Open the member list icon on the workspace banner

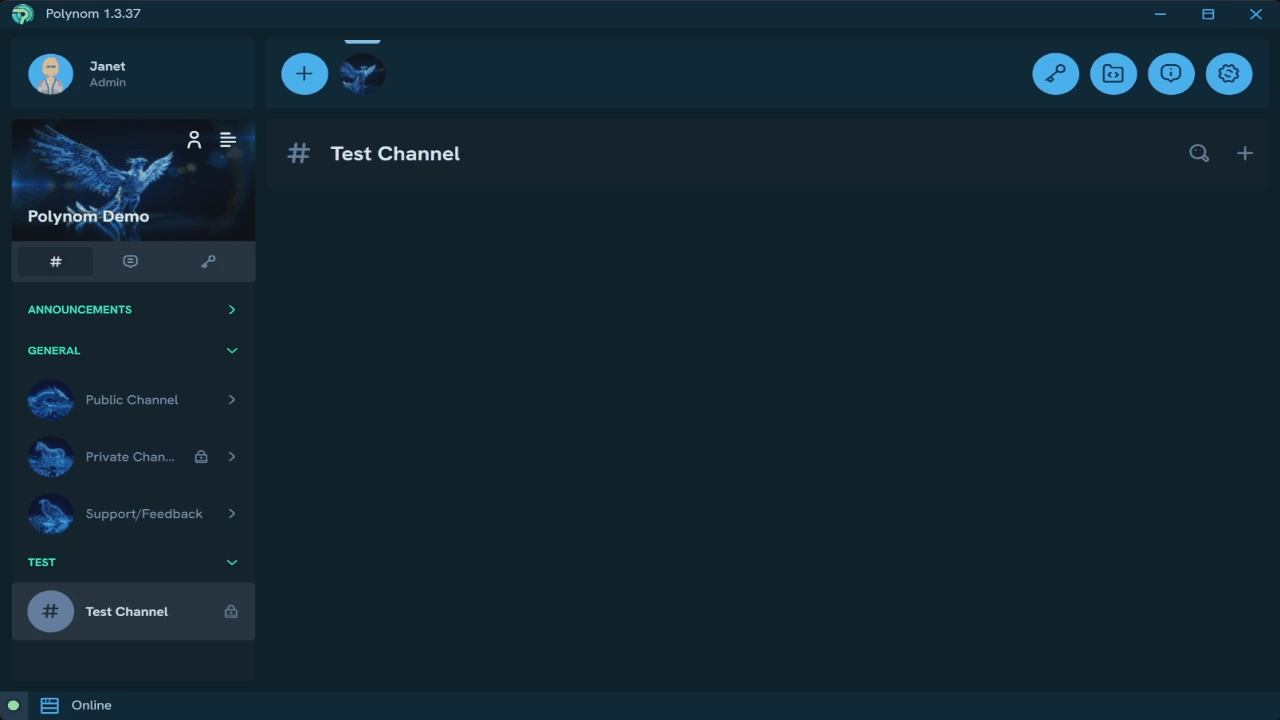click(x=194, y=139)
